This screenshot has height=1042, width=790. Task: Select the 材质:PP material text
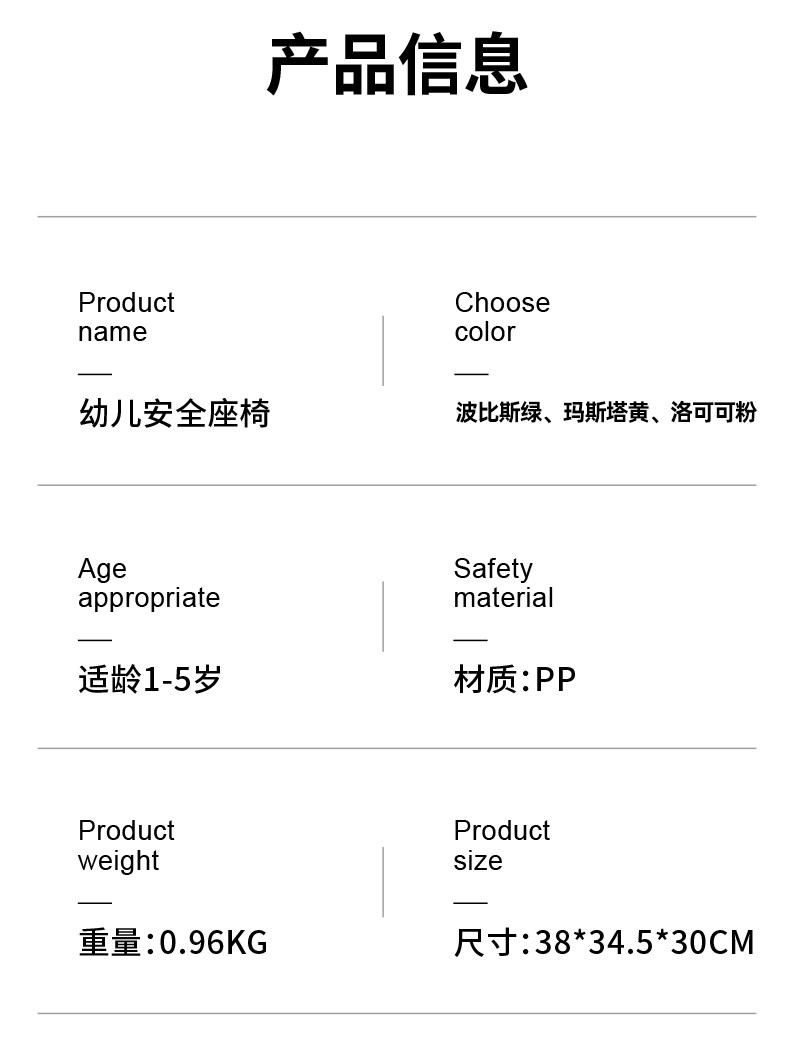point(515,680)
